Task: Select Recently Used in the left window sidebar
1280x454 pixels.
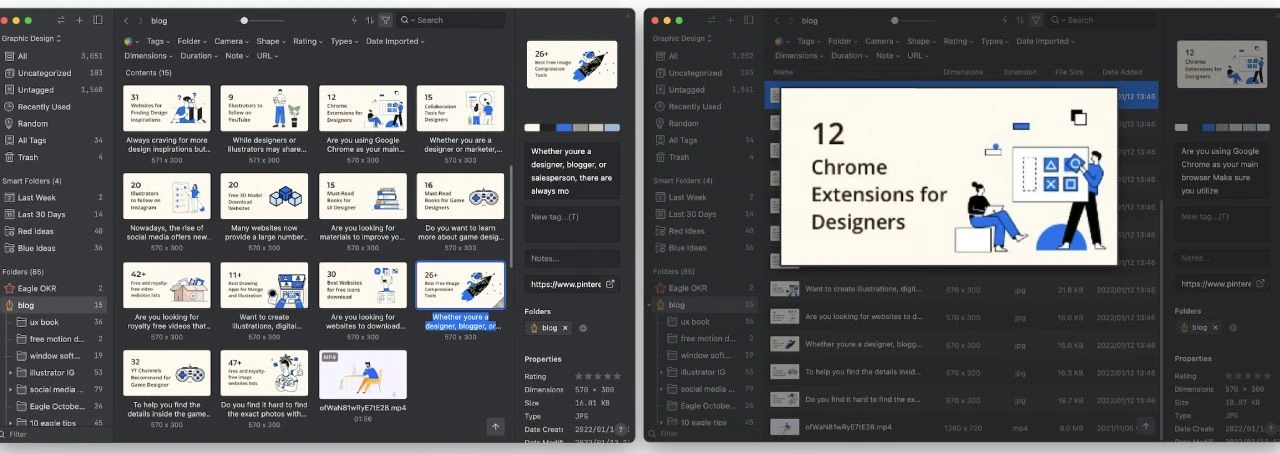Action: 44,107
